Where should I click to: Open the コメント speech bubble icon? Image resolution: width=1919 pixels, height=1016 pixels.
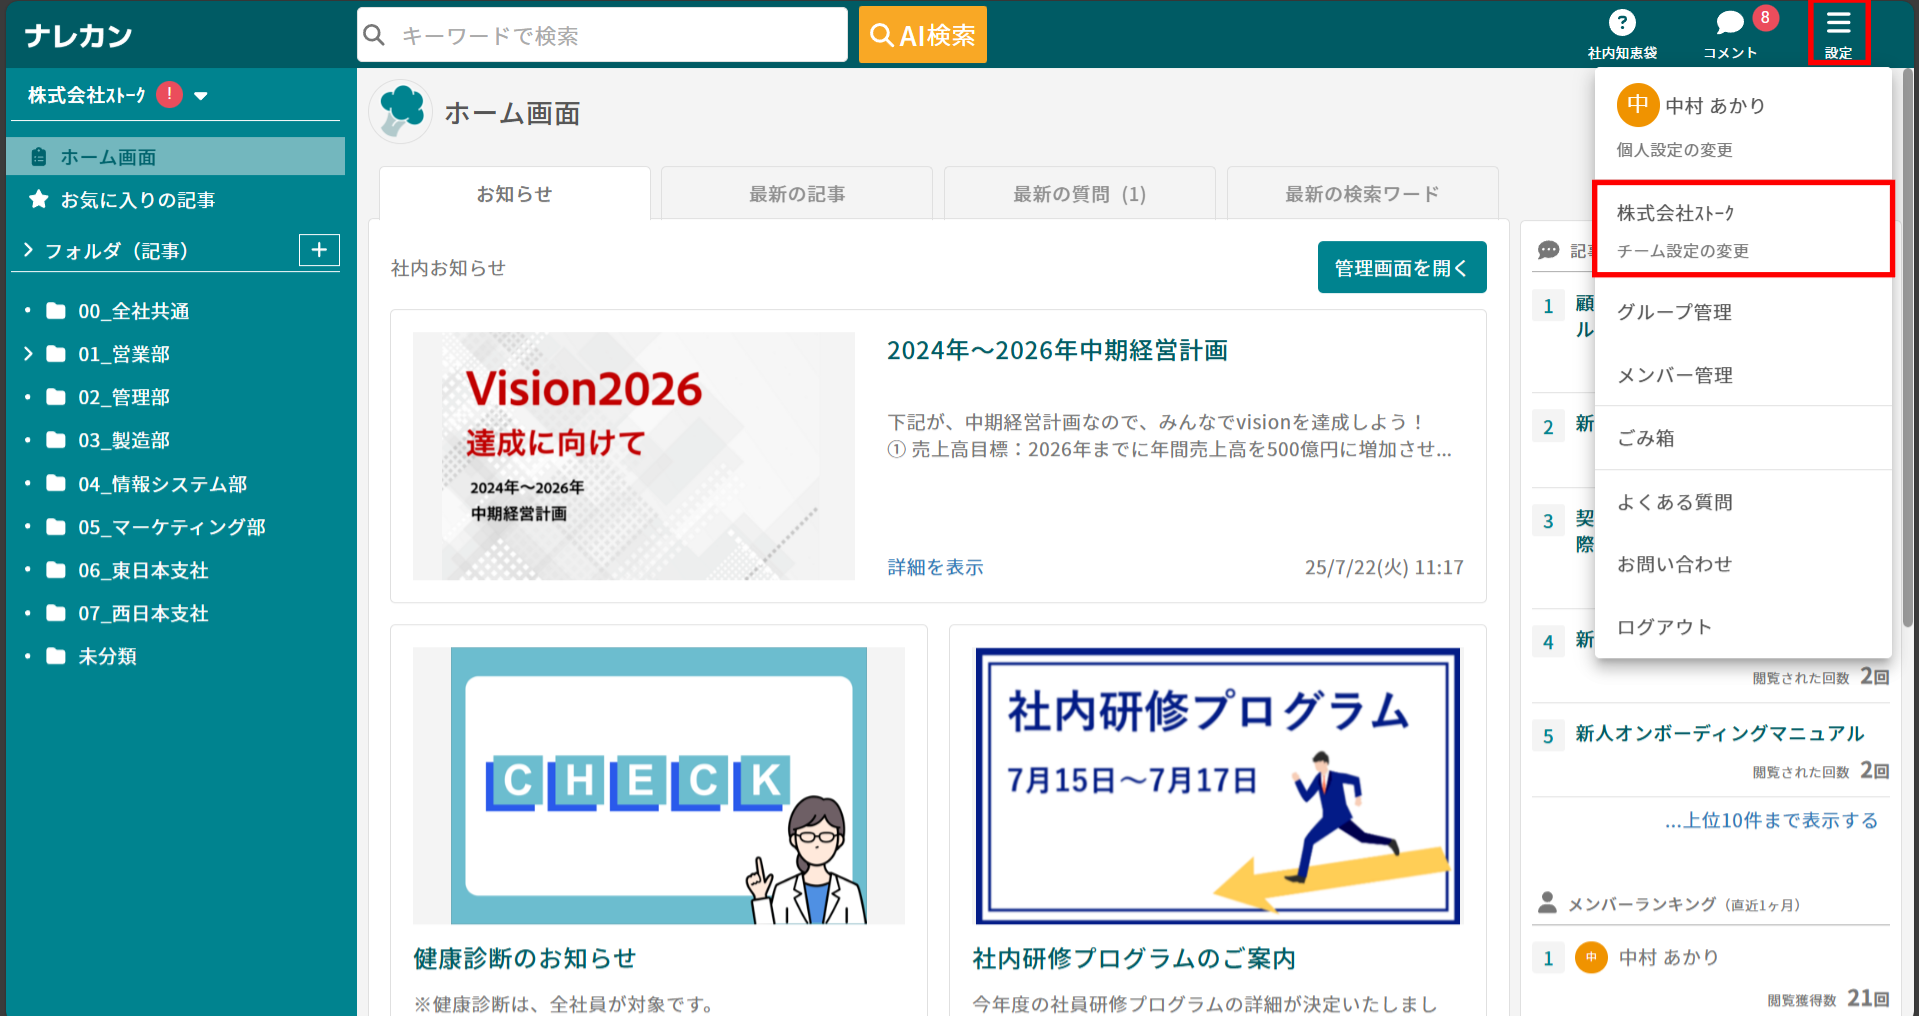1729,23
